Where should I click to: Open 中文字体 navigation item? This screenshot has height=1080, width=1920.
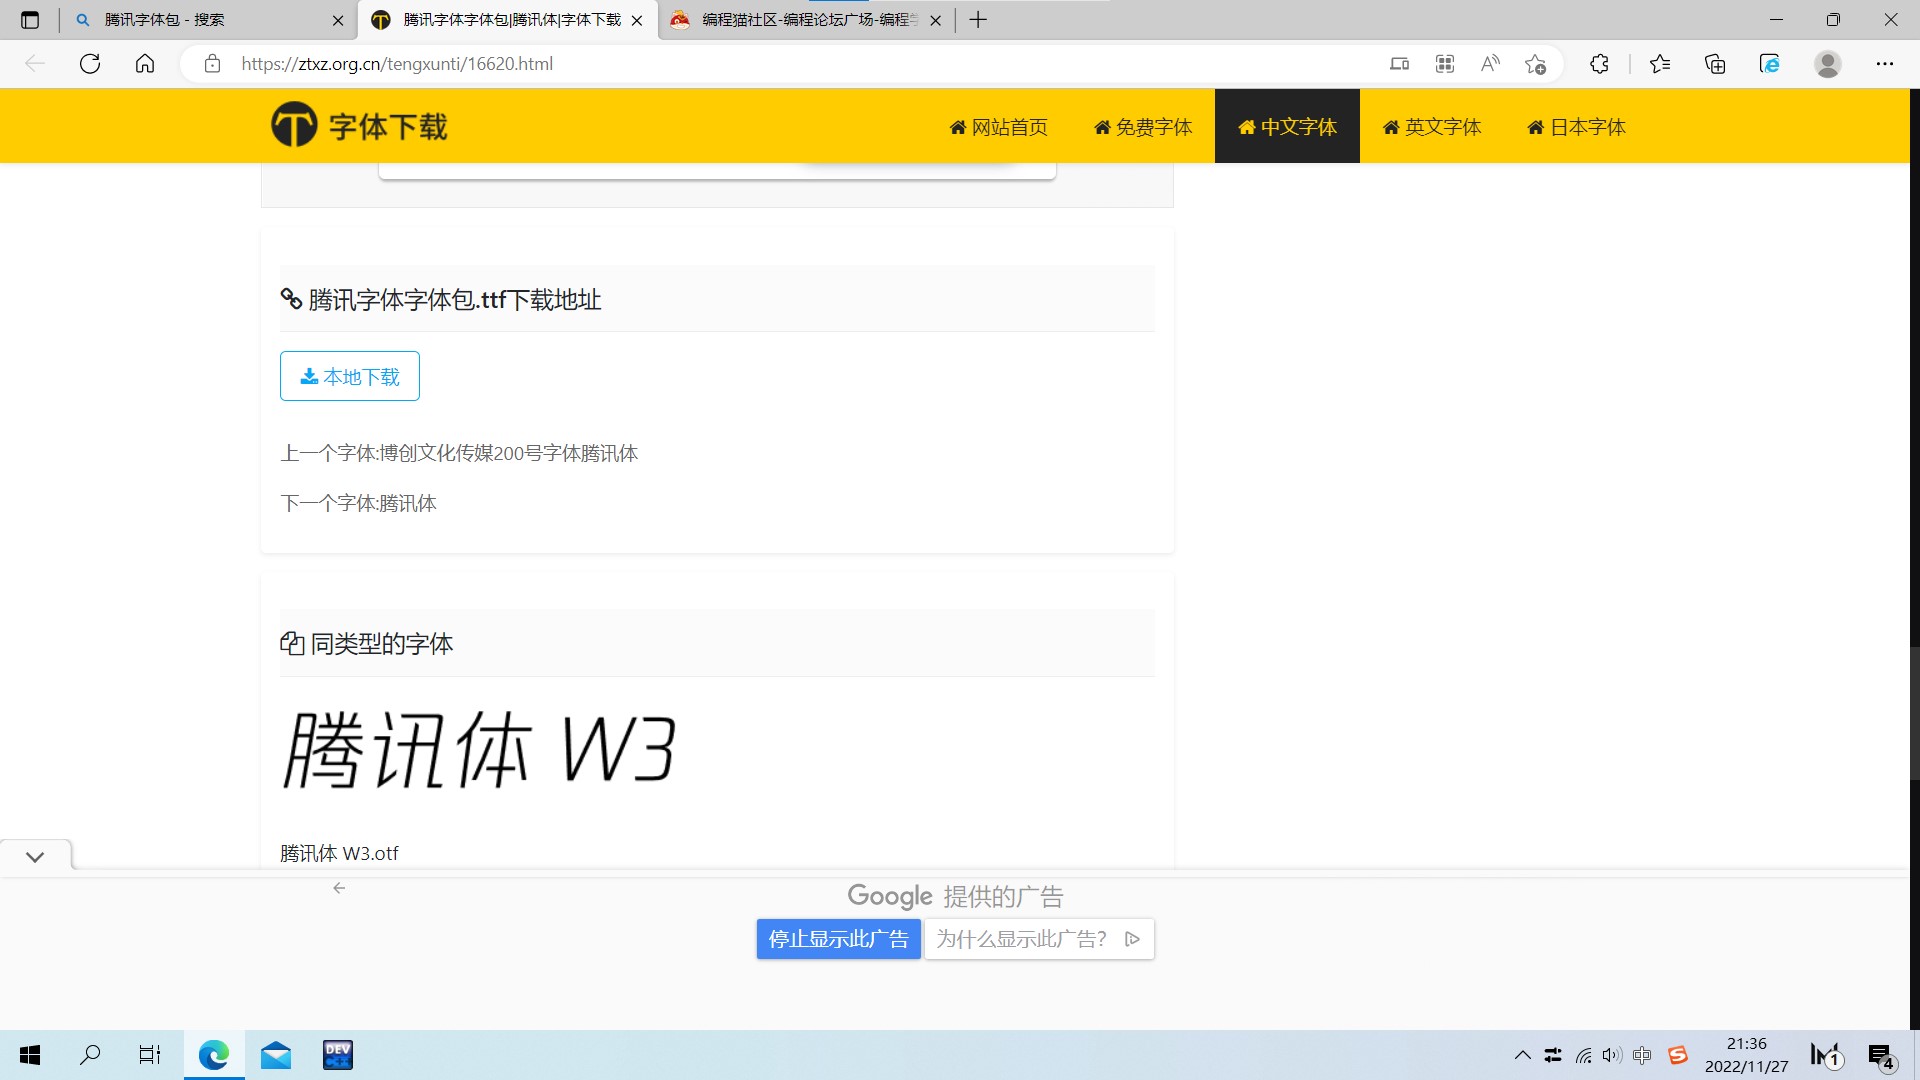[1287, 127]
